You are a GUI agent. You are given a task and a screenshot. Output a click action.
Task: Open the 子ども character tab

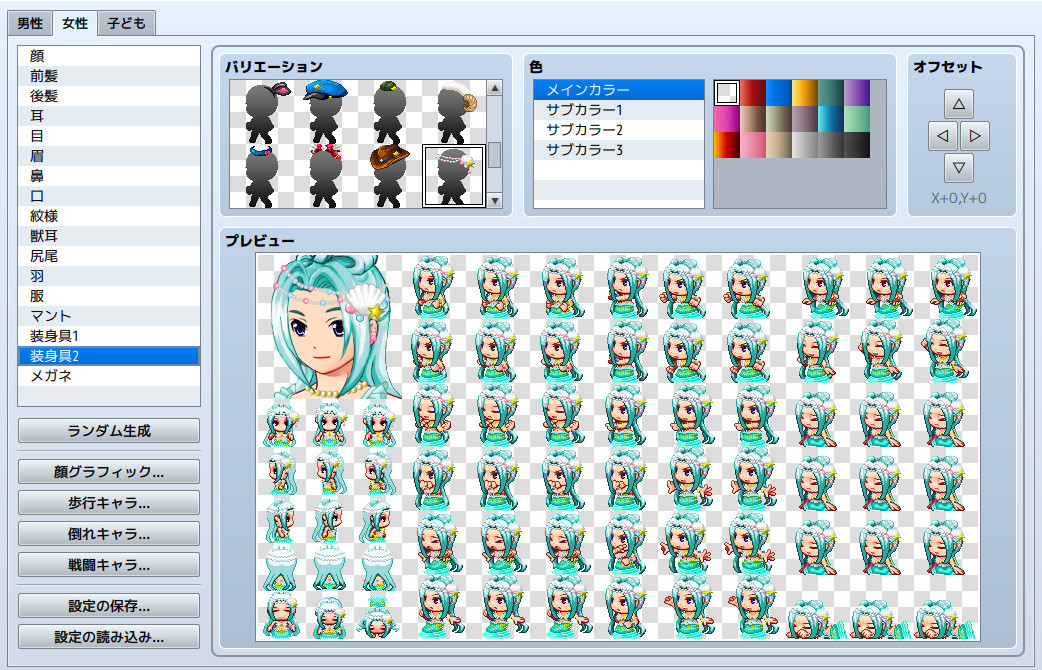[x=125, y=22]
